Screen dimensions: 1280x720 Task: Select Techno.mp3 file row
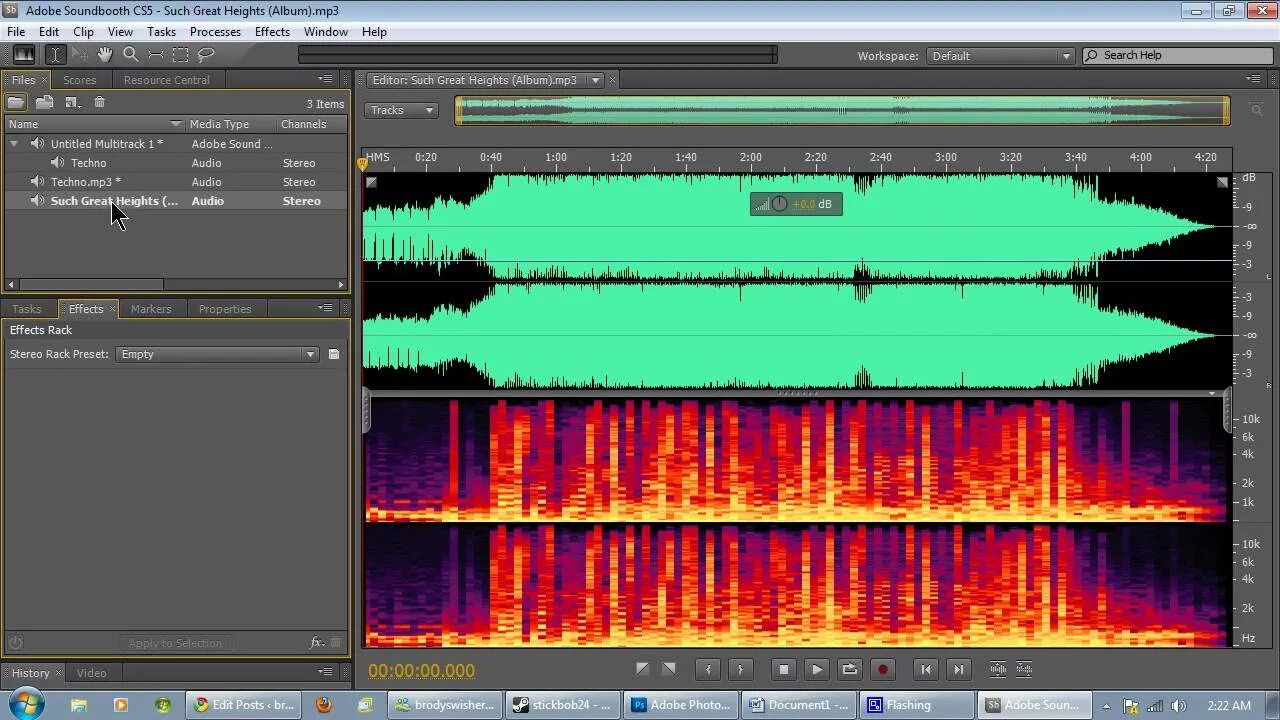(x=176, y=182)
